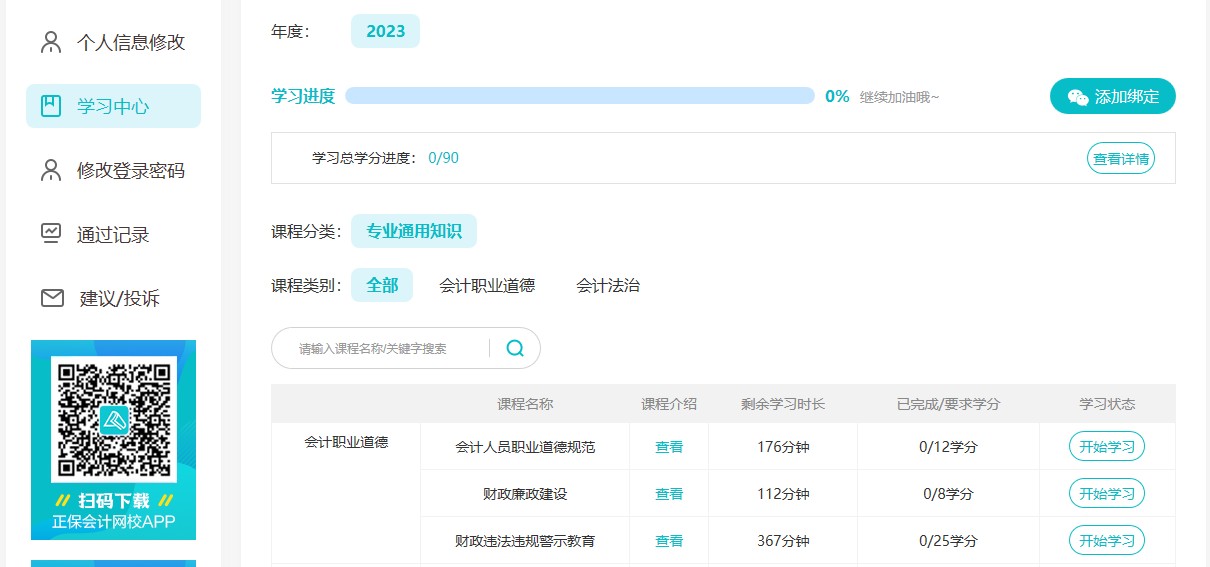Click the 添加绑定 button

tap(1113, 97)
